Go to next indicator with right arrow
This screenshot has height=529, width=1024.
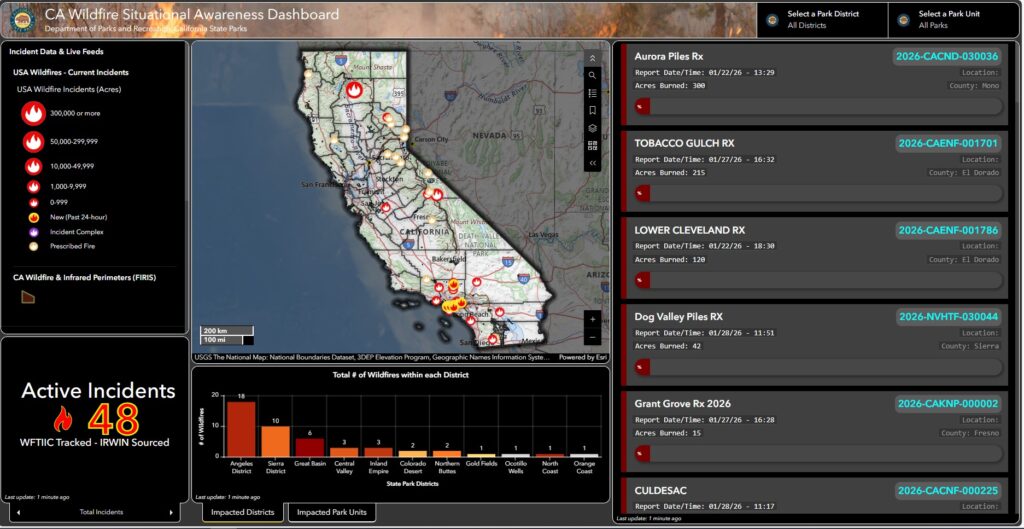171,513
